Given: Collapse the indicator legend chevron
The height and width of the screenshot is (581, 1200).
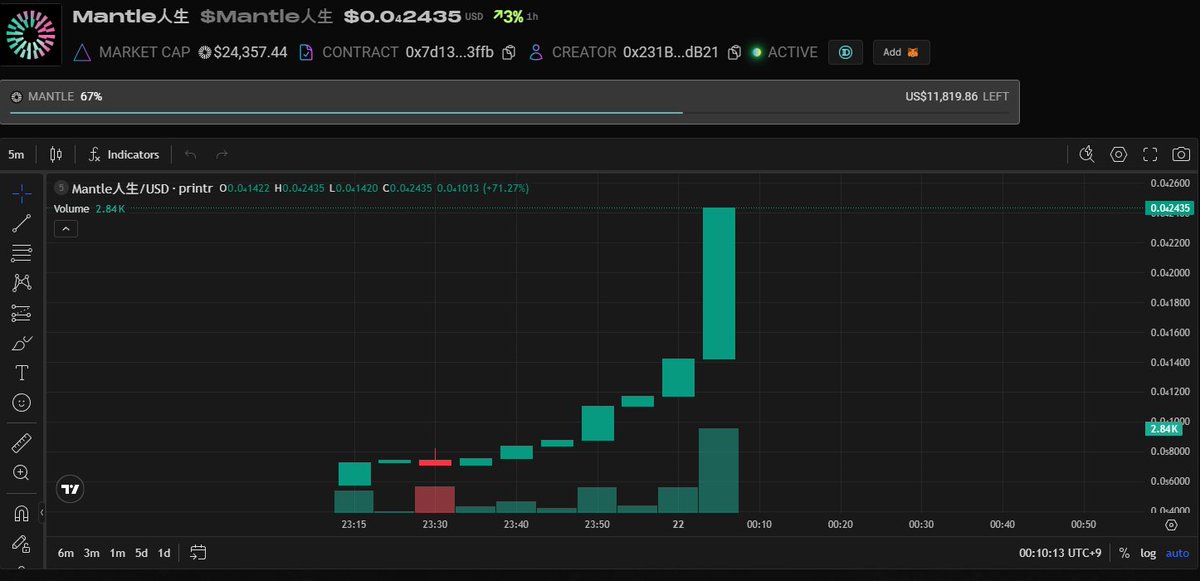Looking at the screenshot, I should (64, 229).
